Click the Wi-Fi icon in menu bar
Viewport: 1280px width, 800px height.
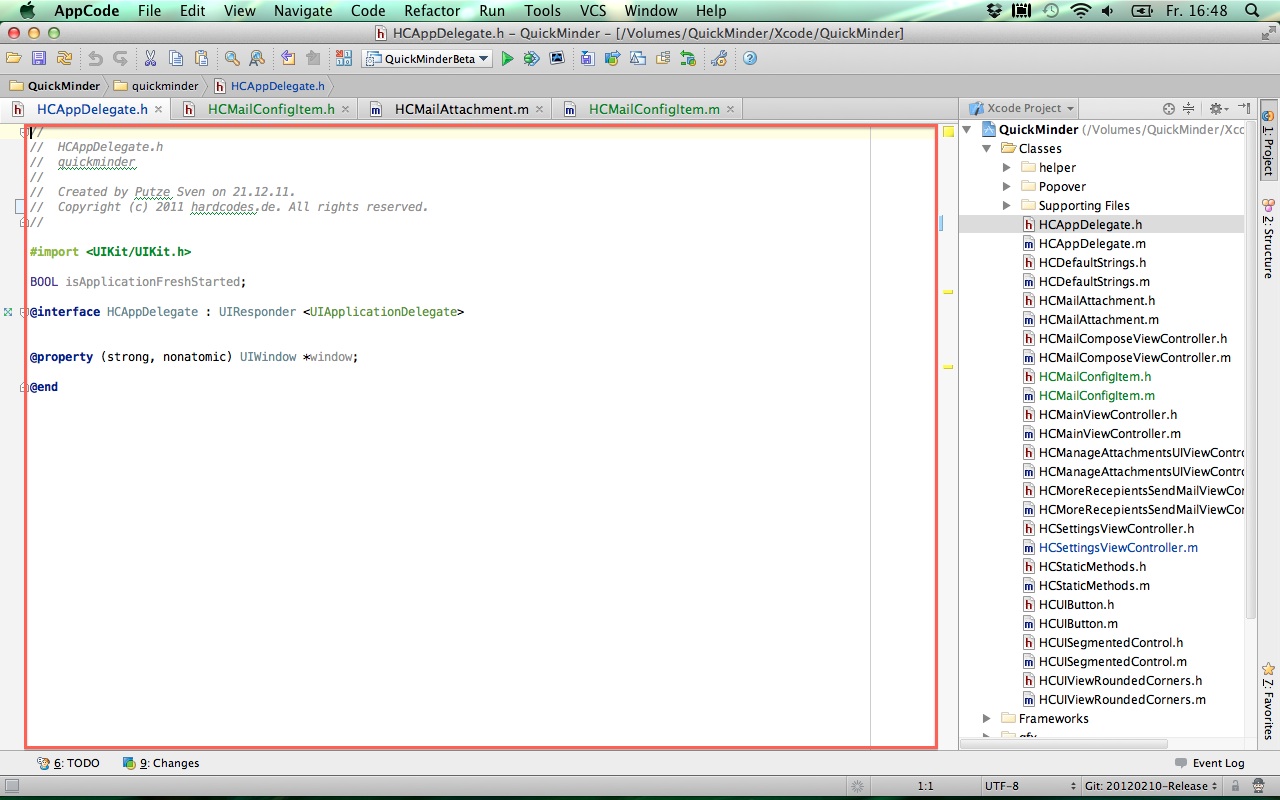1080,11
